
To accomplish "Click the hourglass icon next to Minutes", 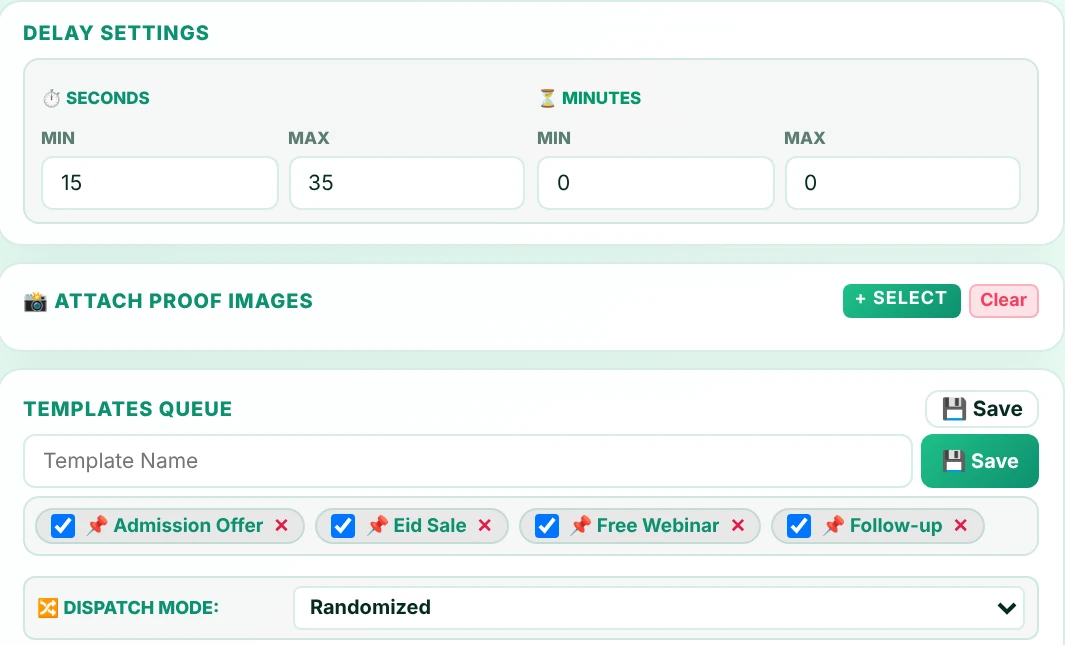I will click(547, 98).
